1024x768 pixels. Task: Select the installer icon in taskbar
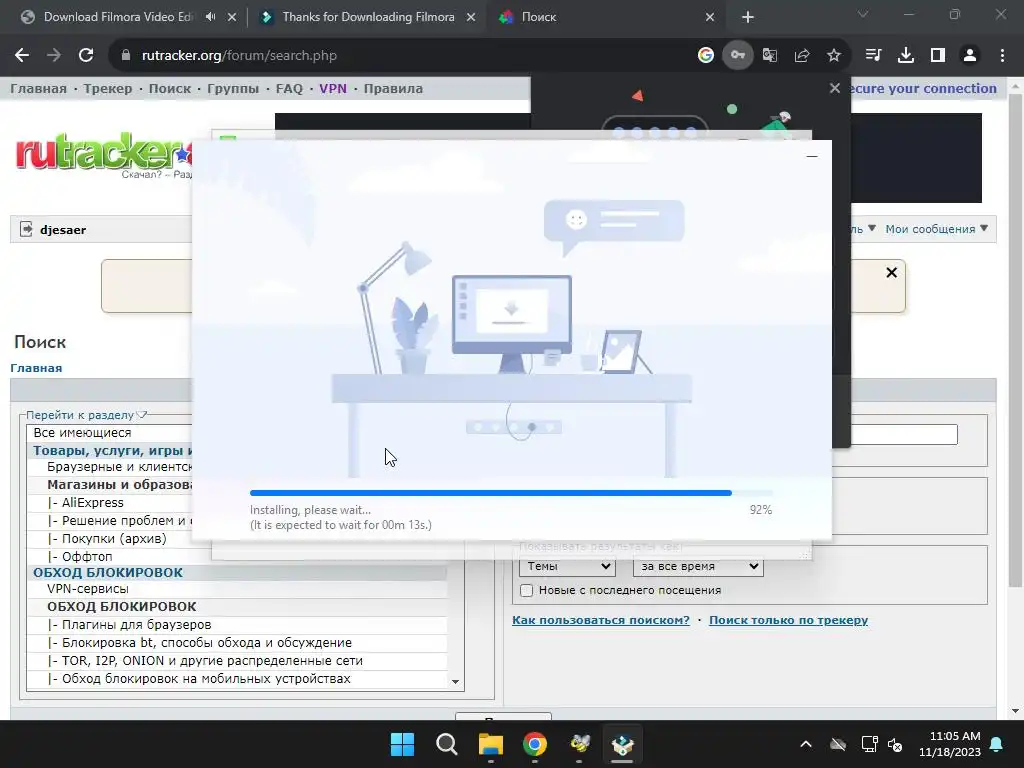click(x=622, y=744)
